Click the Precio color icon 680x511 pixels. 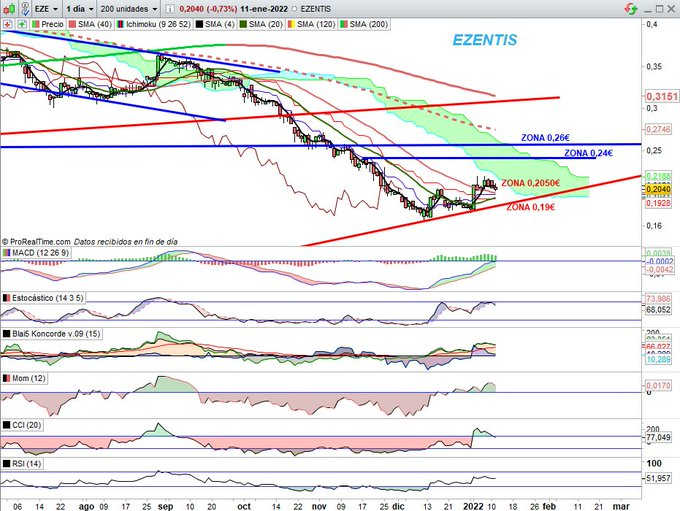36,24
